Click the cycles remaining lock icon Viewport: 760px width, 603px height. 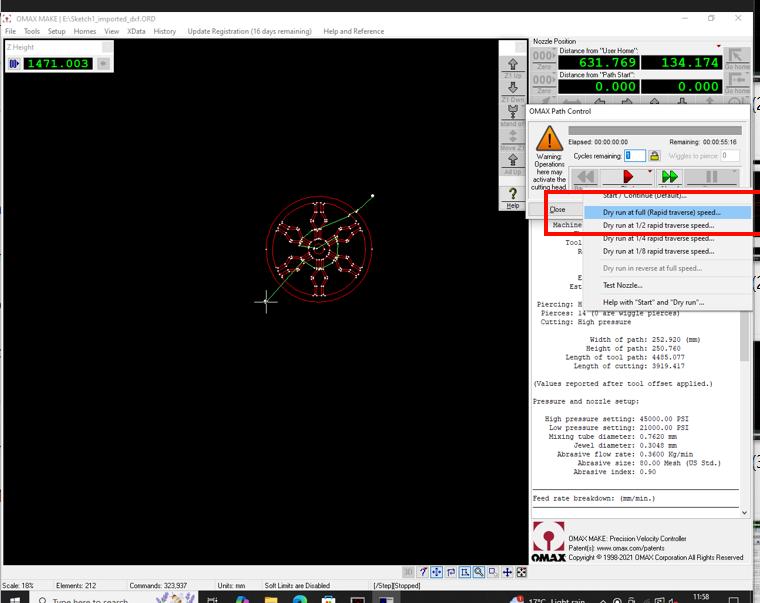click(654, 156)
